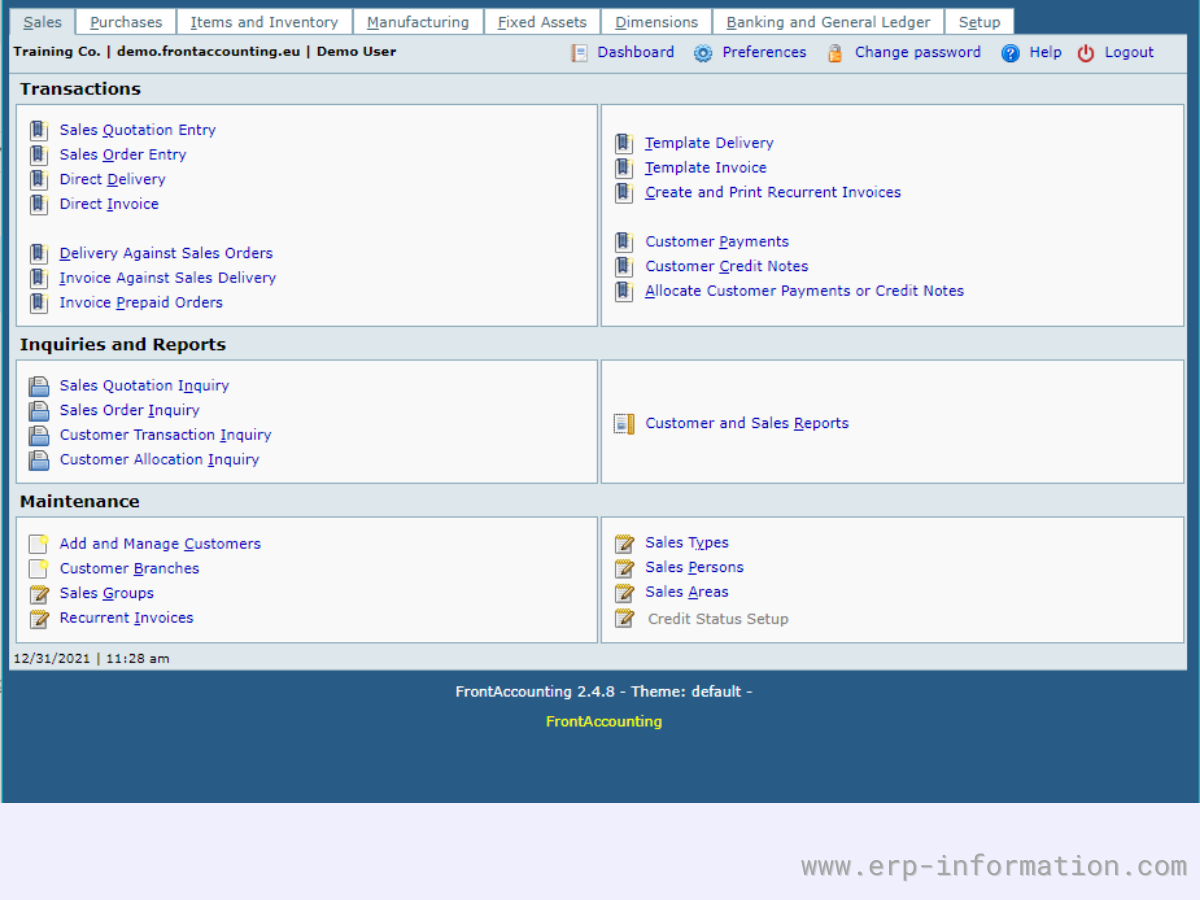Click the pencil icon beside Sales Types

click(x=624, y=543)
